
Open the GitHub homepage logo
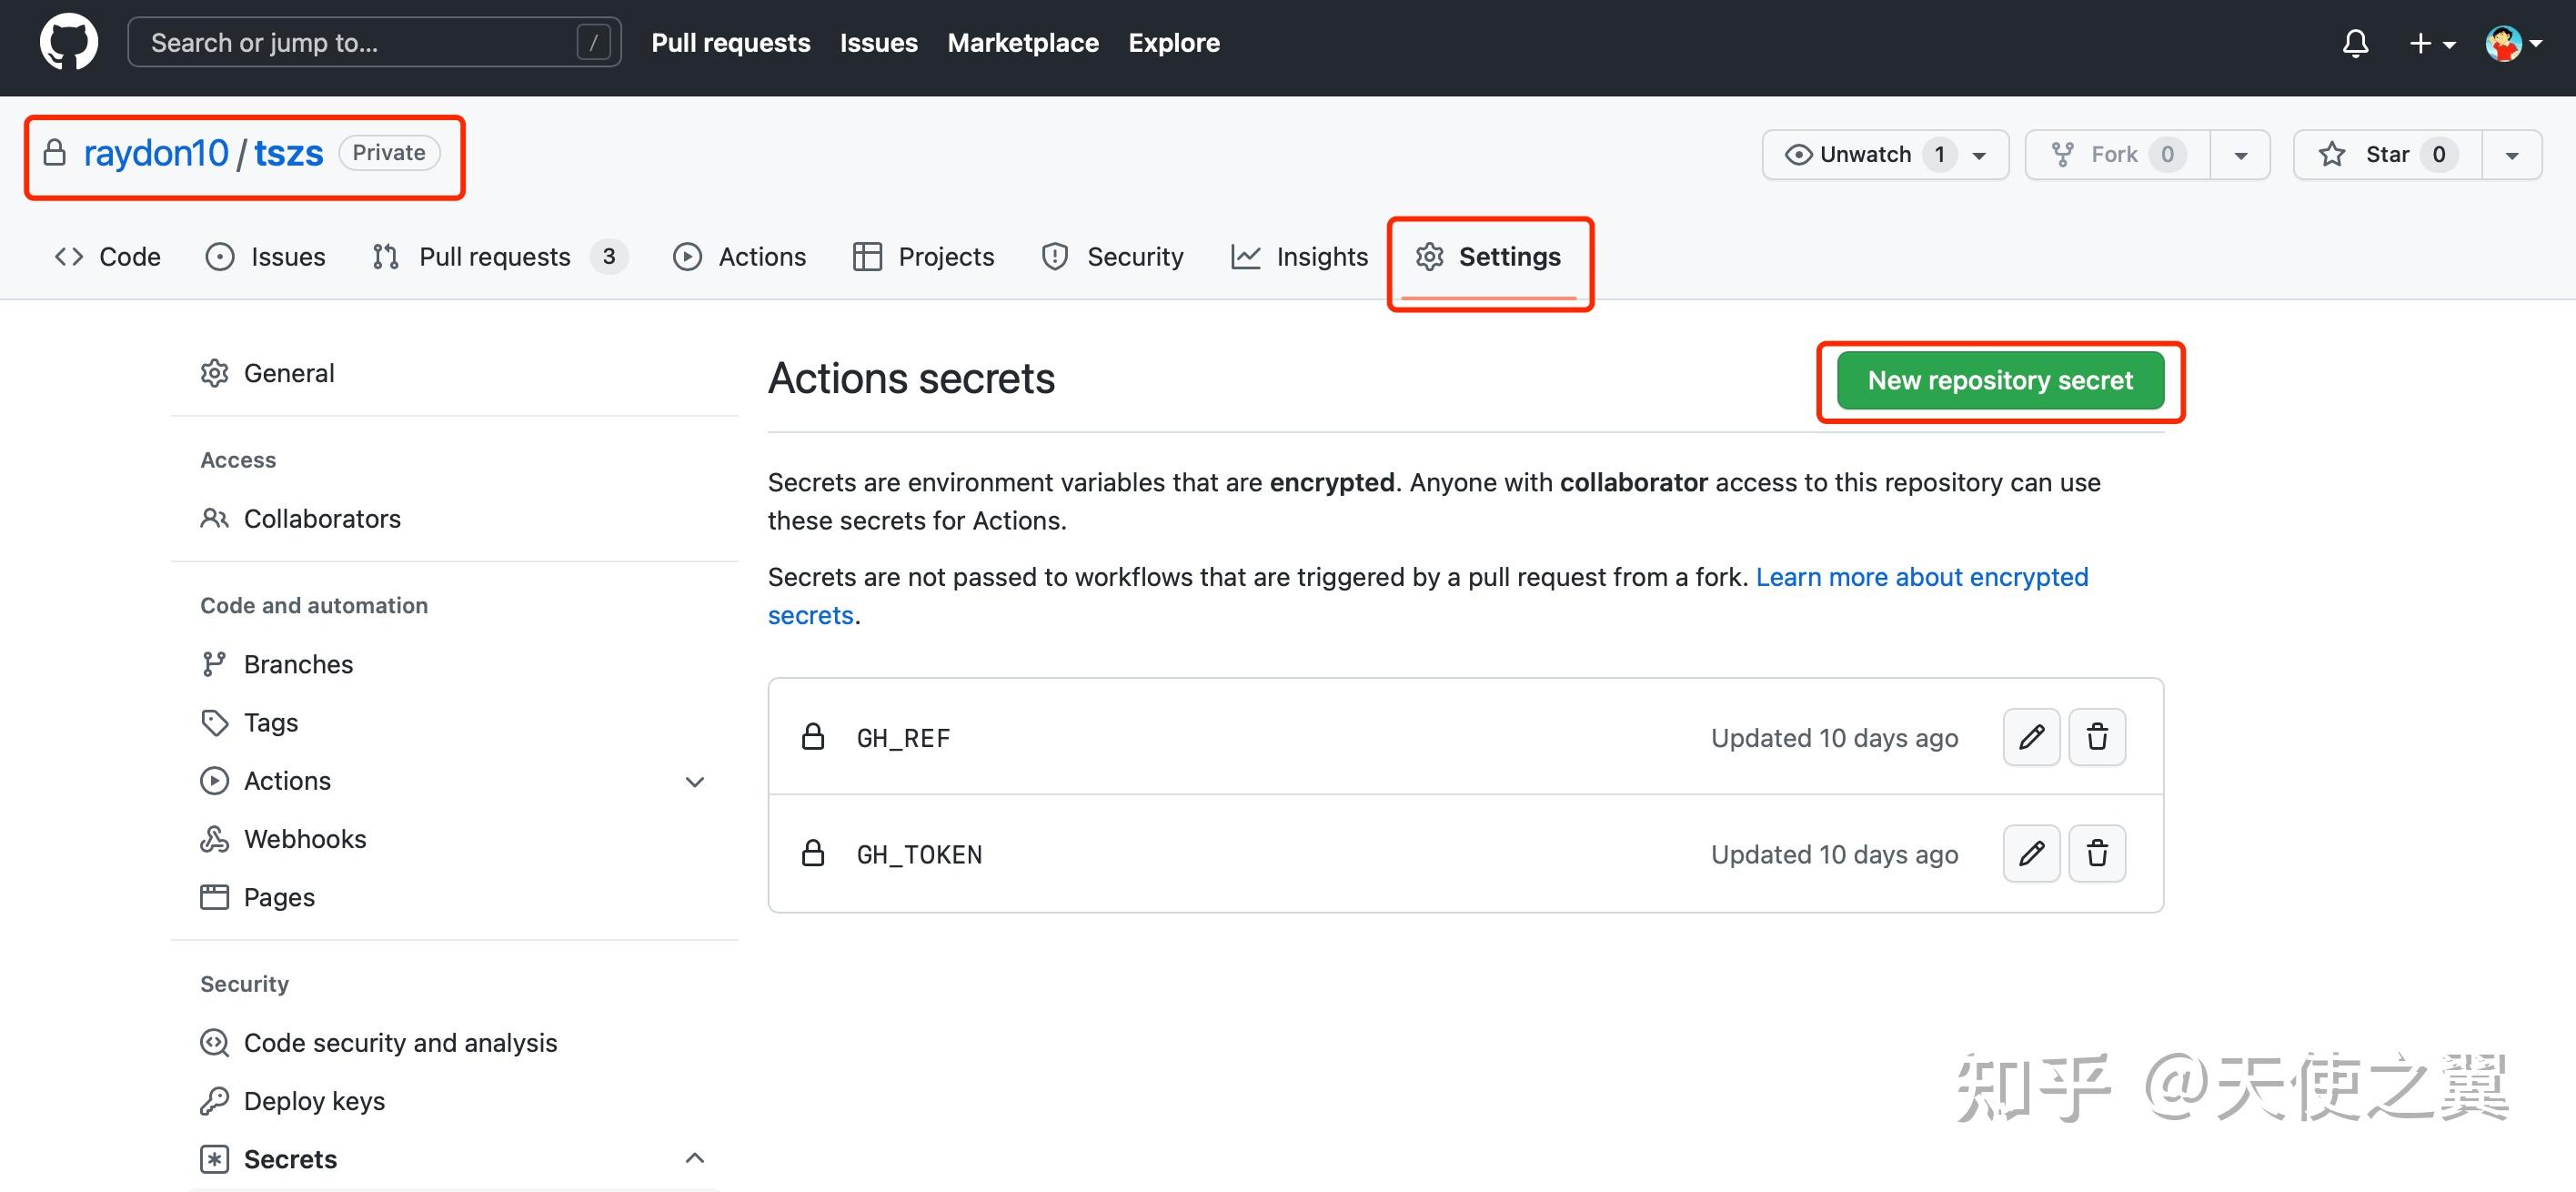coord(69,43)
